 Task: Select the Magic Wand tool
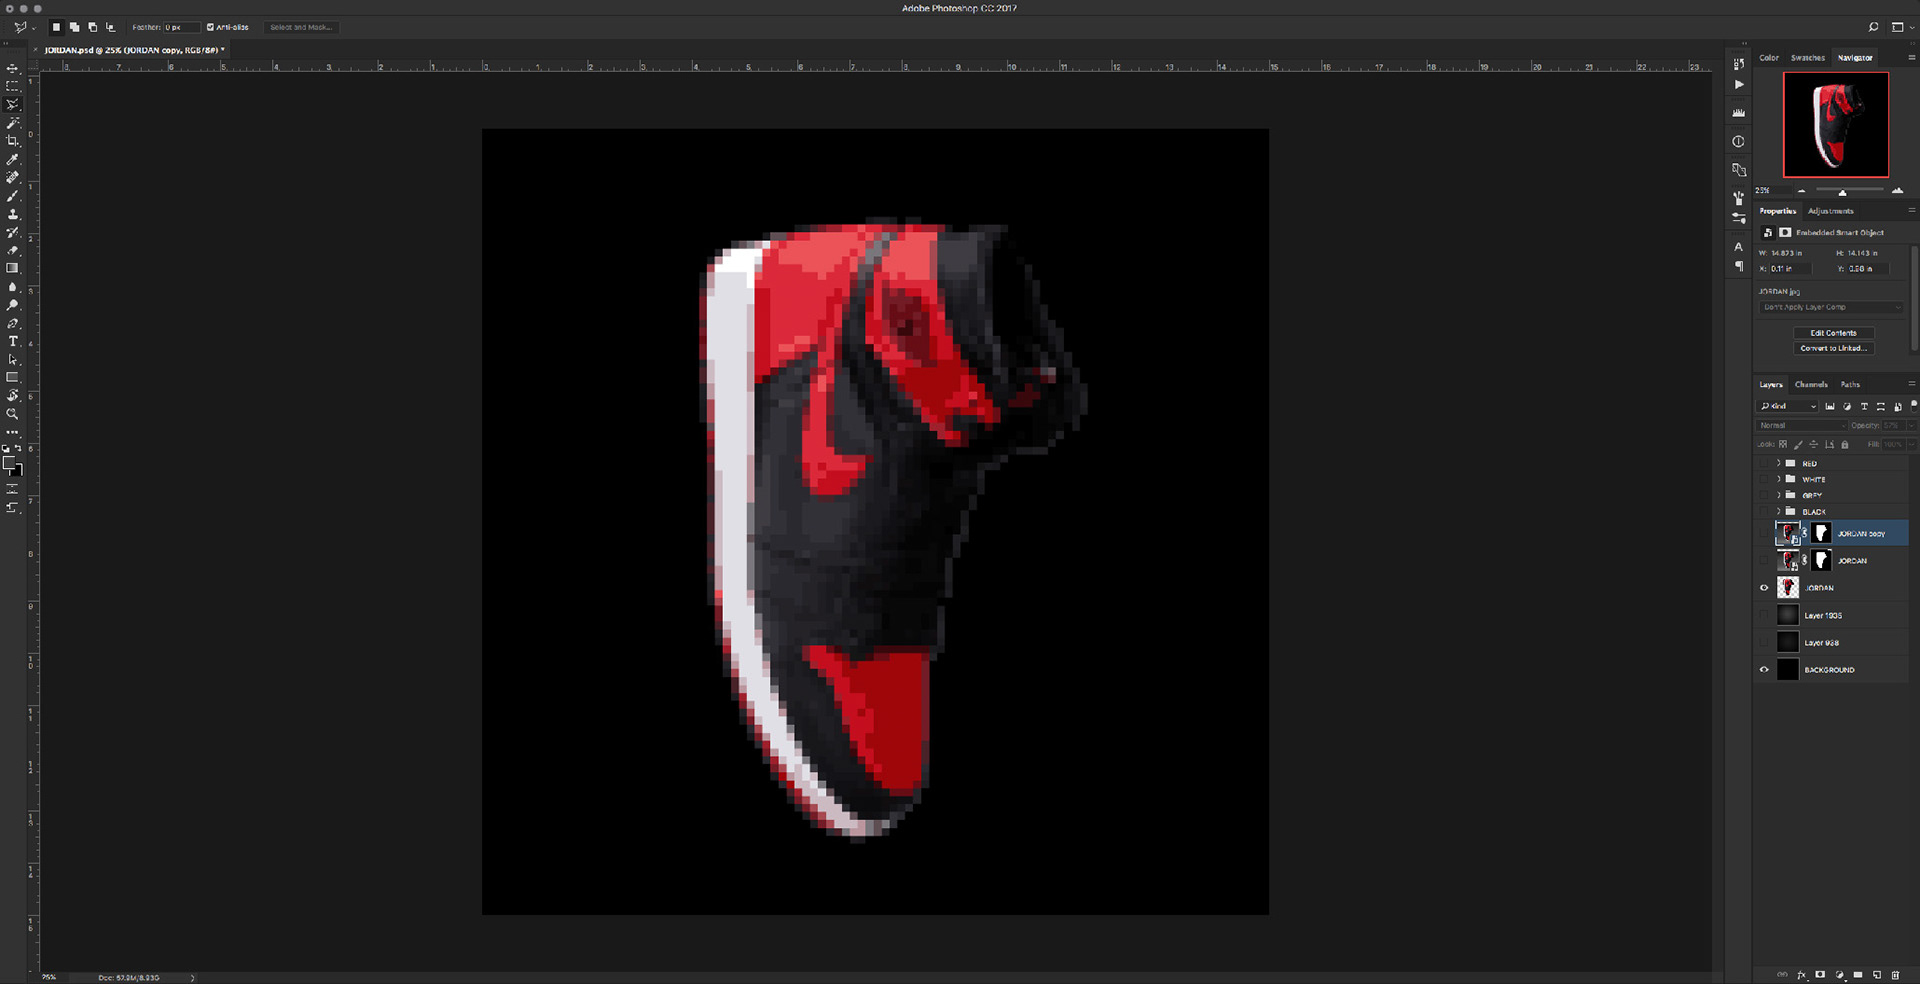[x=12, y=122]
